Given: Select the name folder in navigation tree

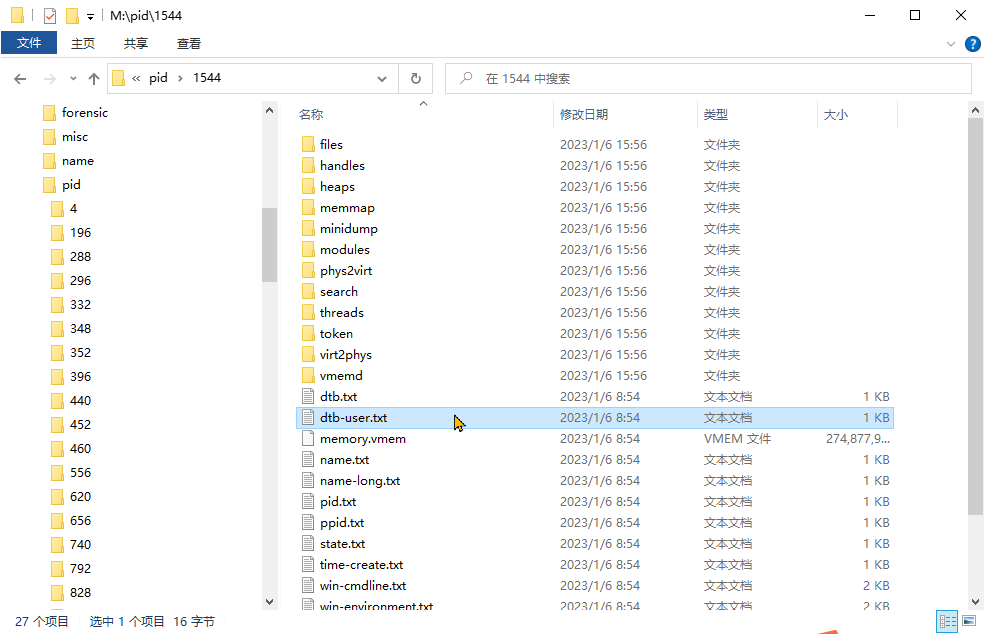Looking at the screenshot, I should click(68, 161).
